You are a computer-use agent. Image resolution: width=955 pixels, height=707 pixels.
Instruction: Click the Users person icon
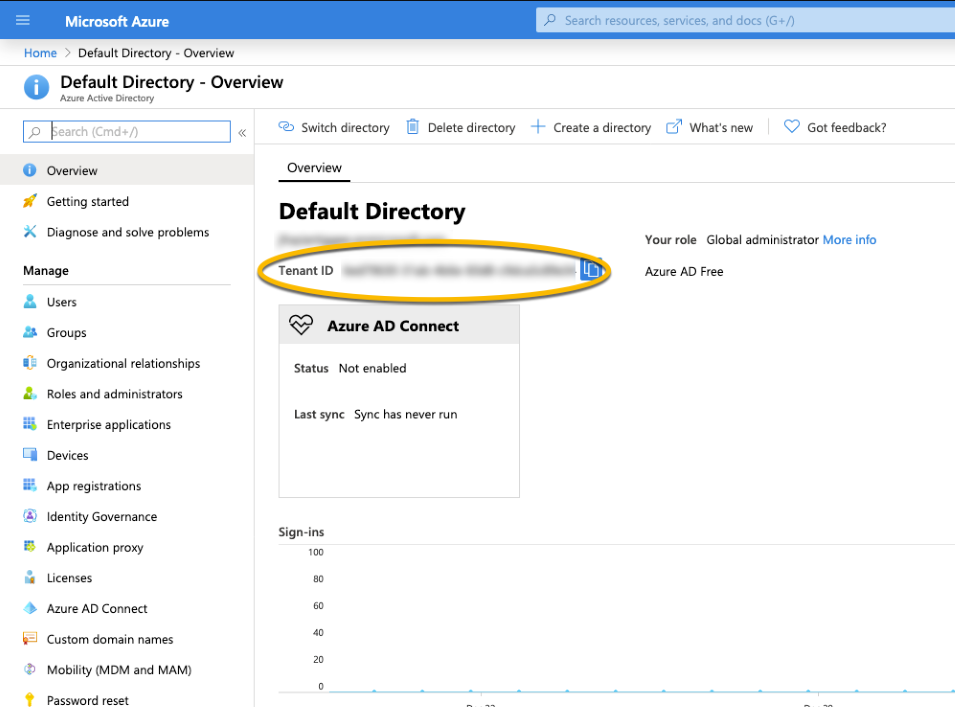click(30, 301)
